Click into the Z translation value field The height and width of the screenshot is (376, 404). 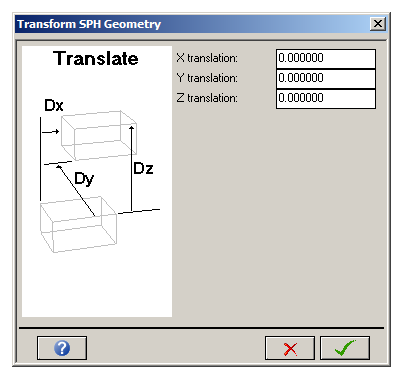click(x=326, y=99)
